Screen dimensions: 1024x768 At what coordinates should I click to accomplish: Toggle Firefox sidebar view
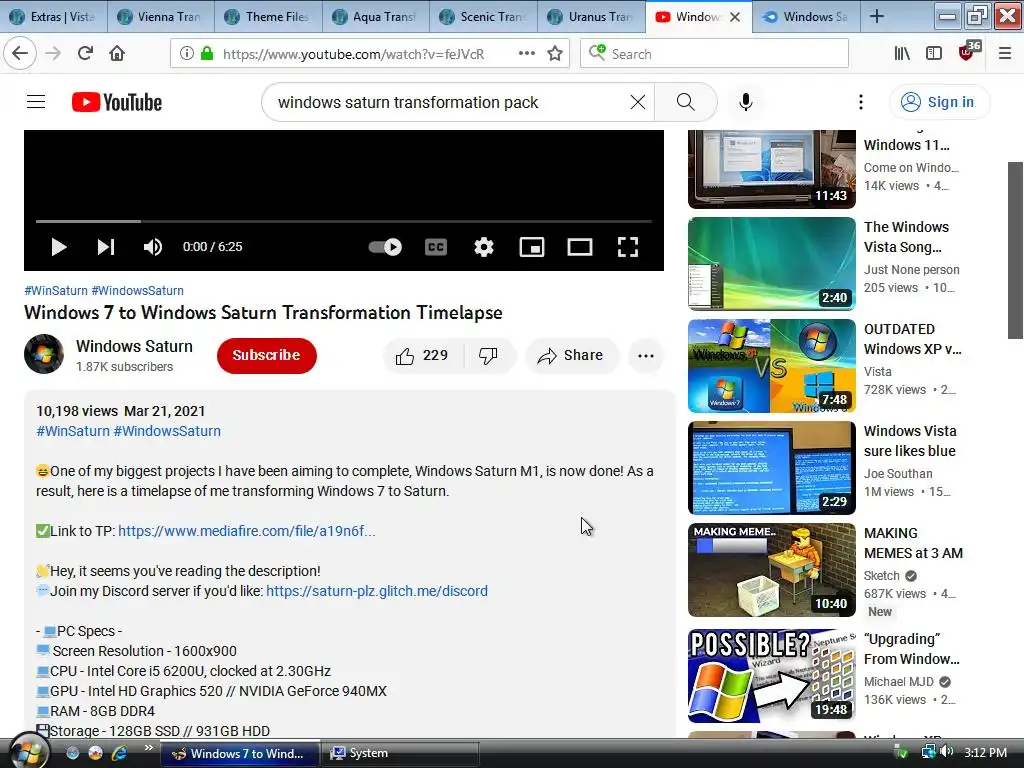point(934,54)
